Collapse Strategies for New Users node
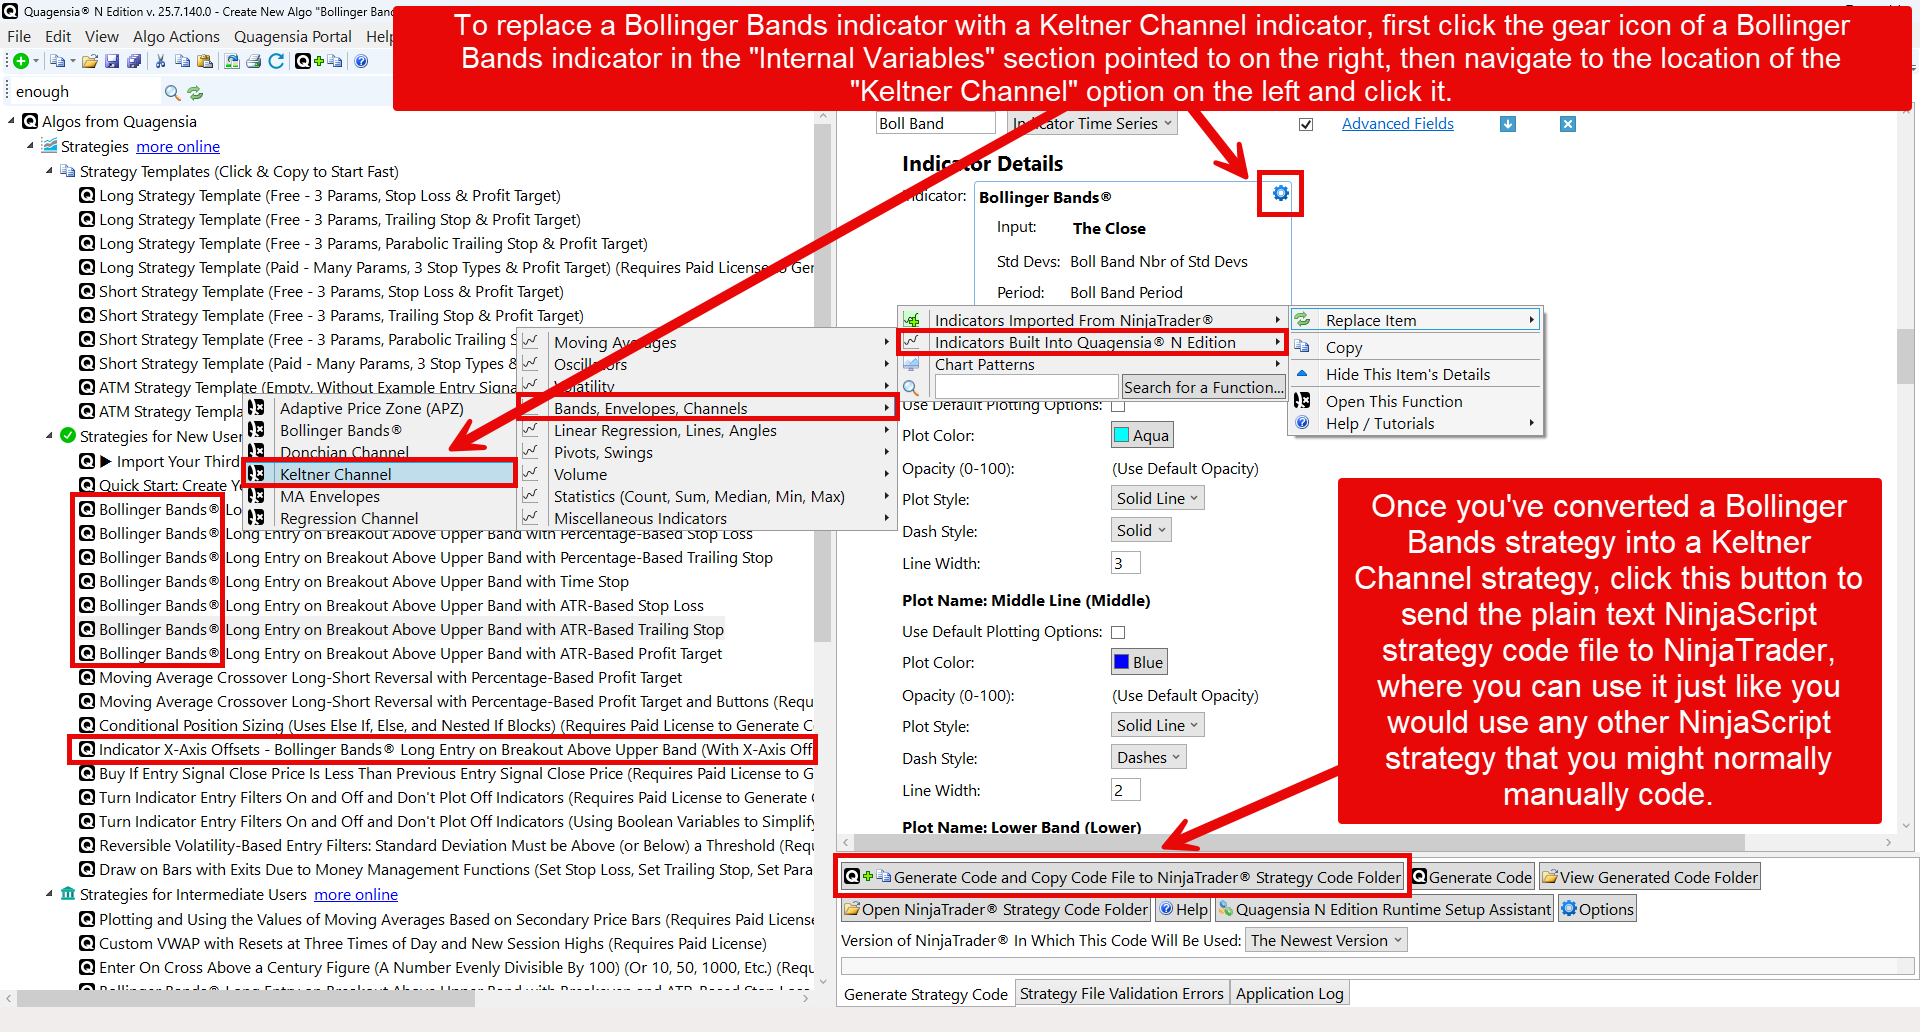Viewport: 1920px width, 1032px height. 49,436
